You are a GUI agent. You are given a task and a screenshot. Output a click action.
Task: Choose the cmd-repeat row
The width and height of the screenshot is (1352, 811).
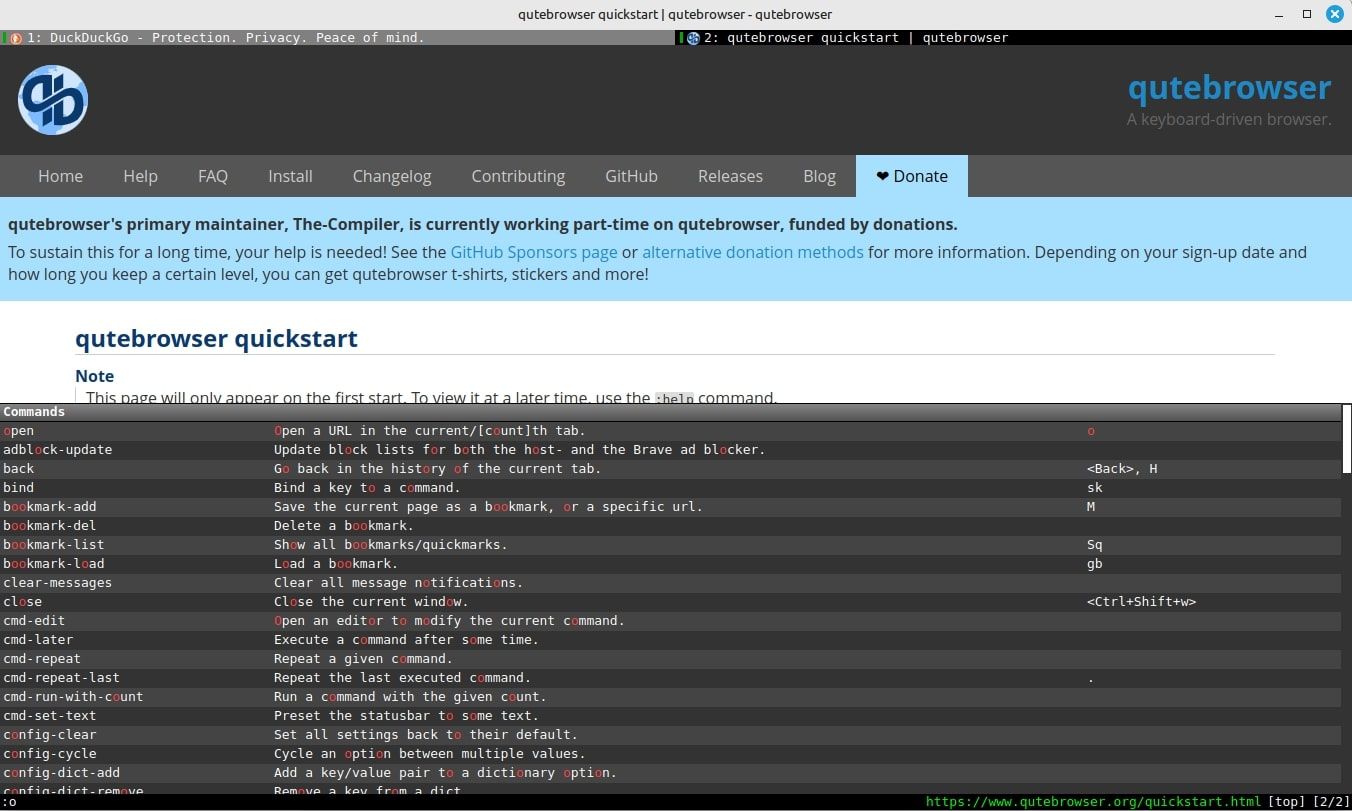670,659
